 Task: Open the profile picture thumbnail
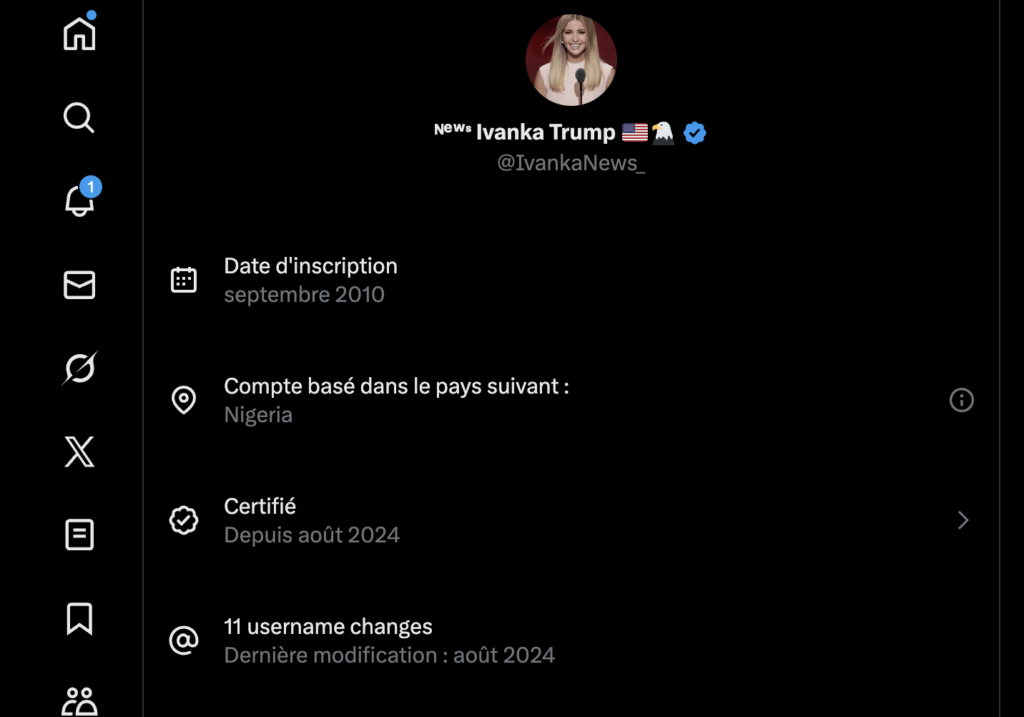(x=571, y=59)
